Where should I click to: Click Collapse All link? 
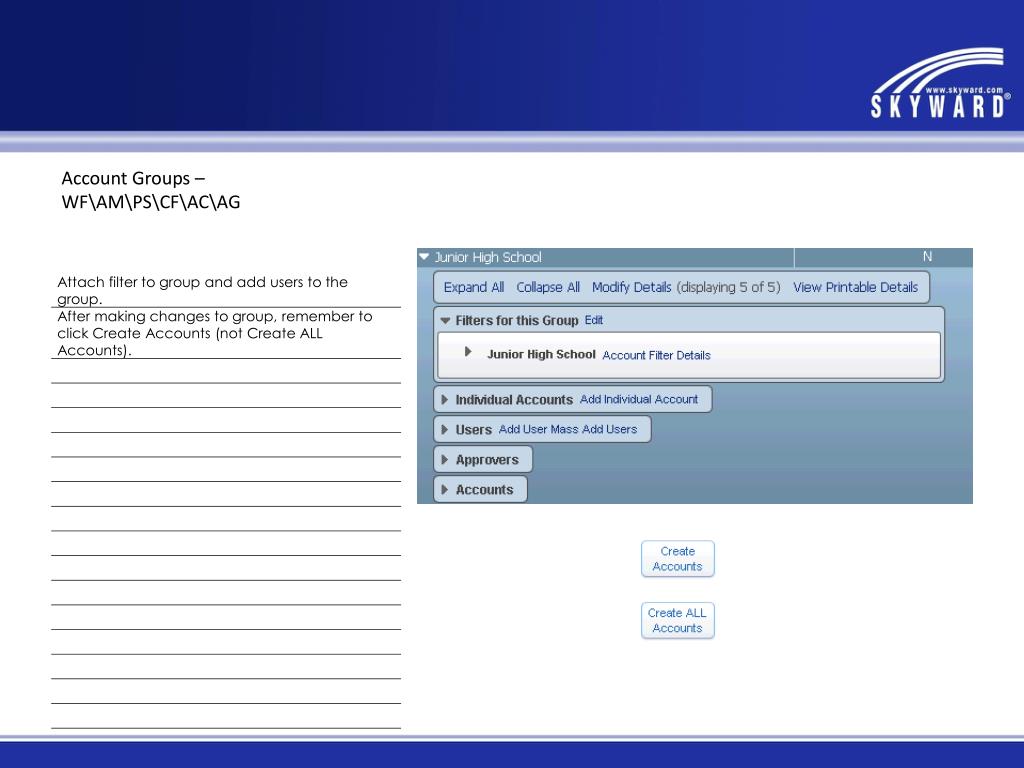[x=548, y=287]
